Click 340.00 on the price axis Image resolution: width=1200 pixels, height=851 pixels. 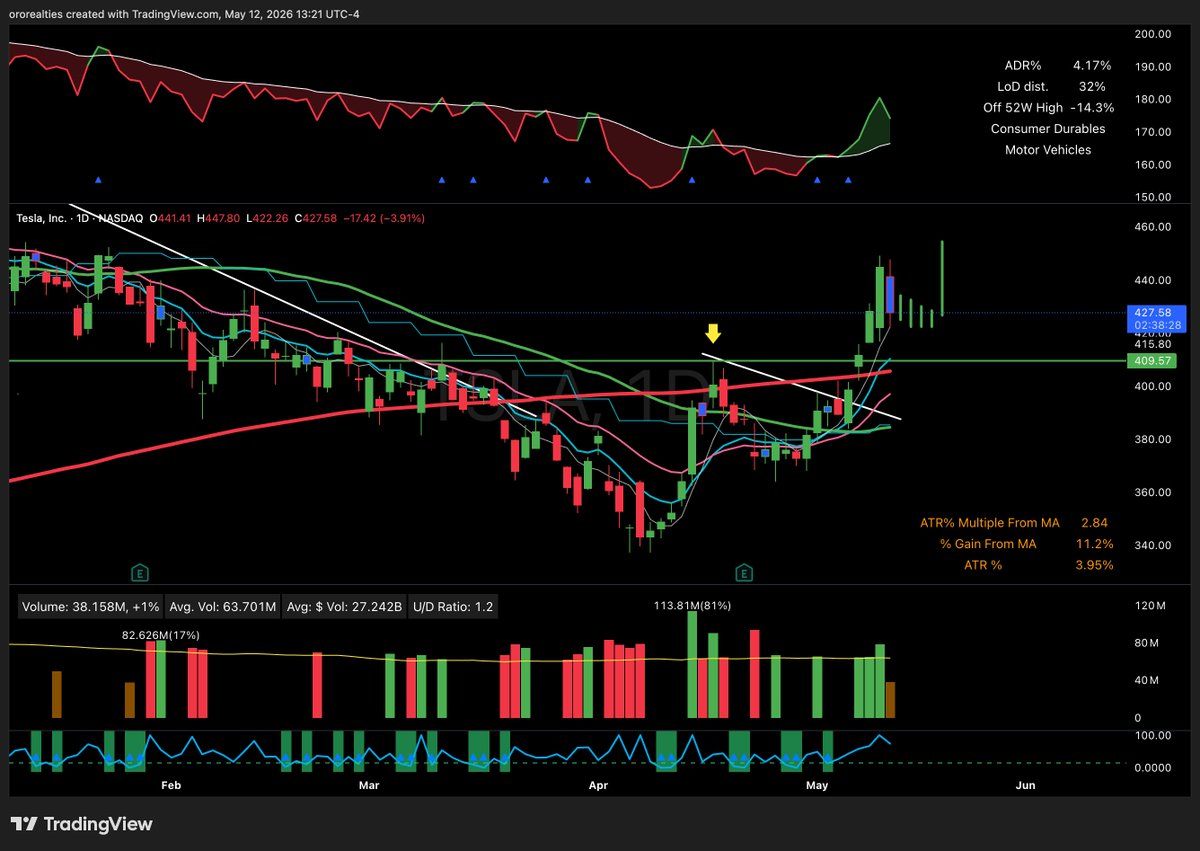click(1152, 545)
